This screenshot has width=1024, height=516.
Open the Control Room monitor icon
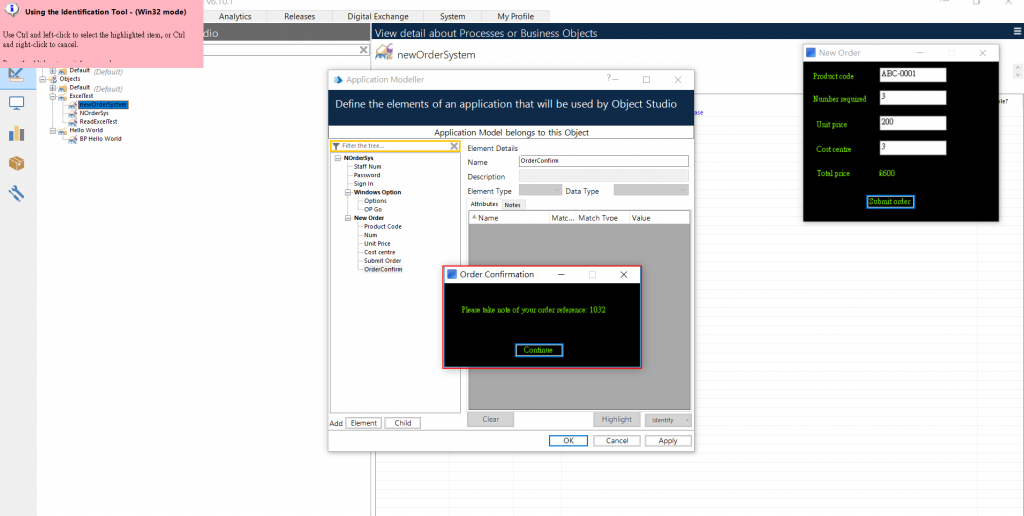coord(16,103)
